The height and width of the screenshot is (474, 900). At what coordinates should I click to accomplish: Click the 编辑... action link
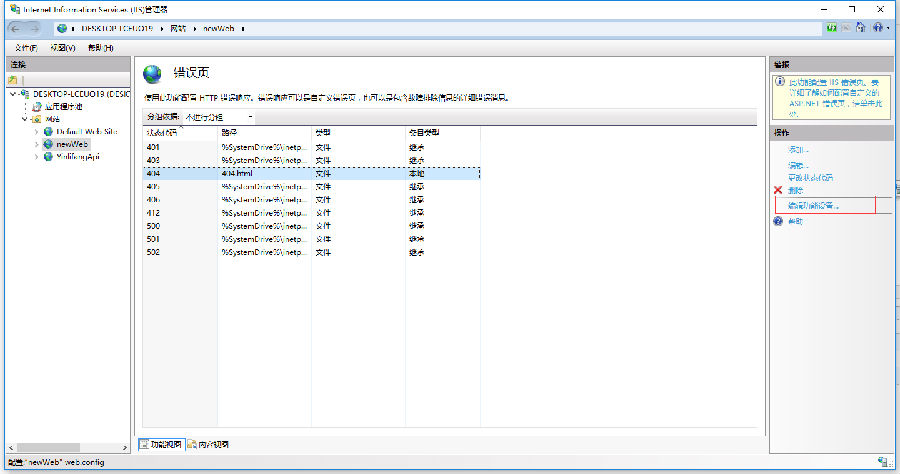(798, 165)
